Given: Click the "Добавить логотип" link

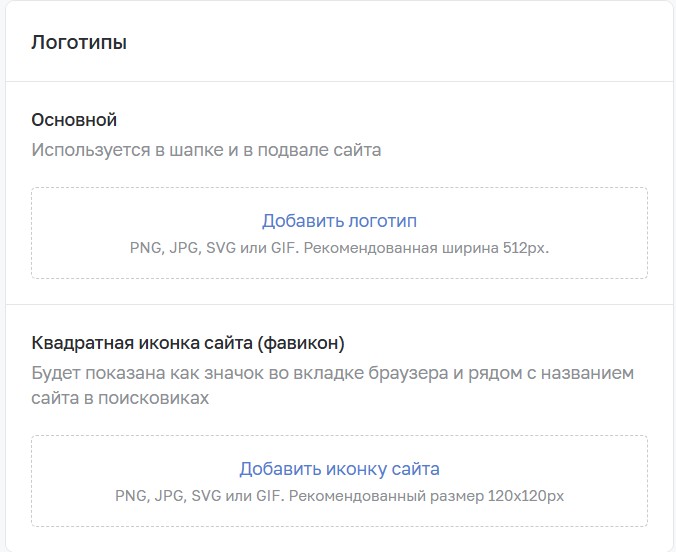Looking at the screenshot, I should coord(339,221).
